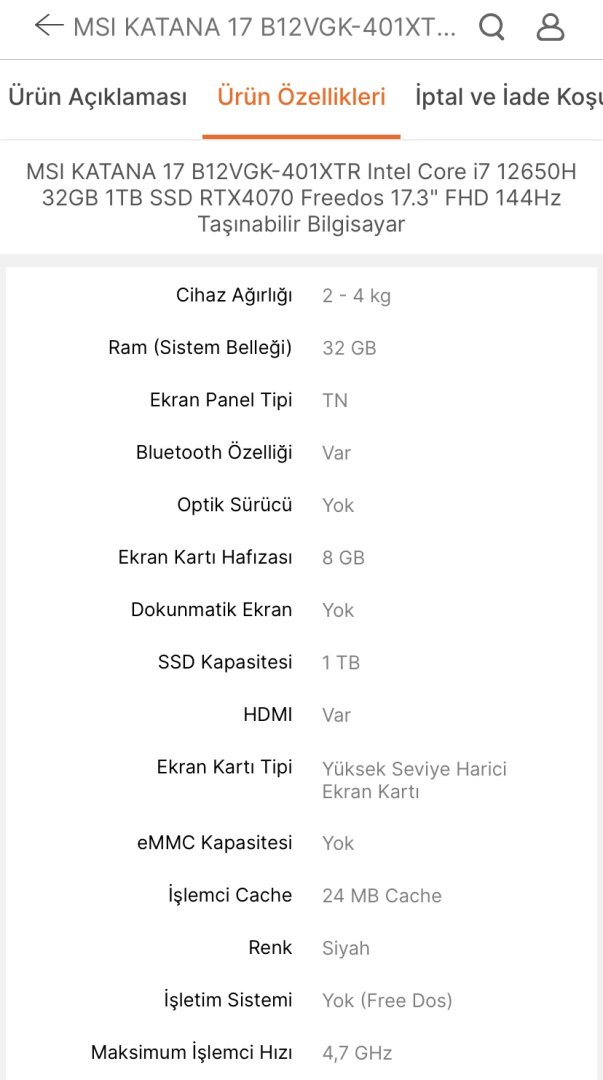Click the Yüksek Seviye Harici Ekran Kartı value
This screenshot has width=603, height=1080.
click(x=414, y=780)
